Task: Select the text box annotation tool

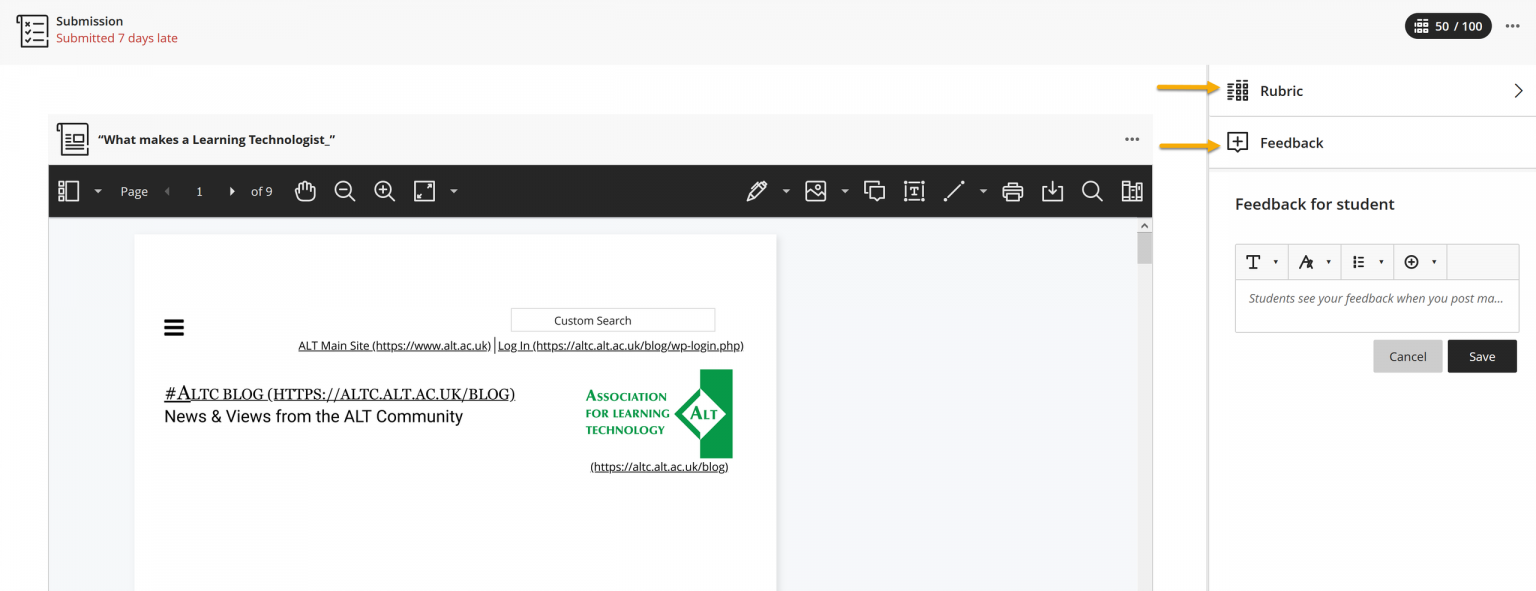Action: click(914, 191)
